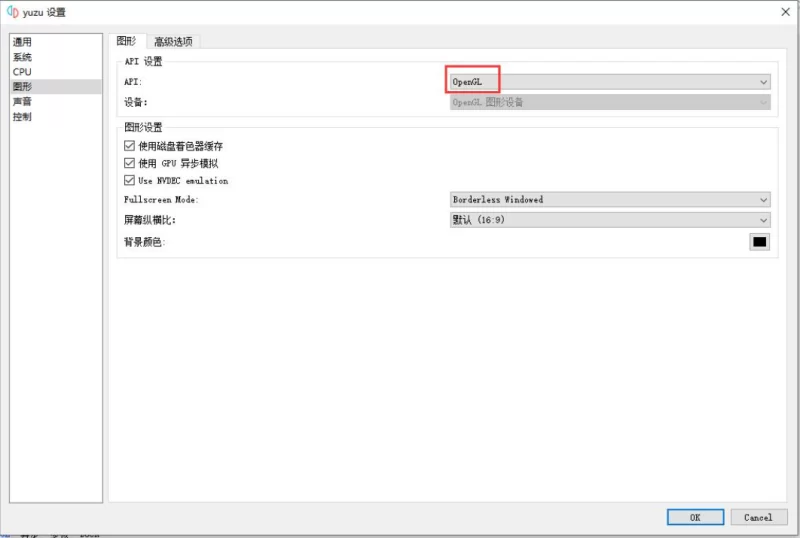Click the Cancel button
Image resolution: width=800 pixels, height=538 pixels.
click(759, 517)
